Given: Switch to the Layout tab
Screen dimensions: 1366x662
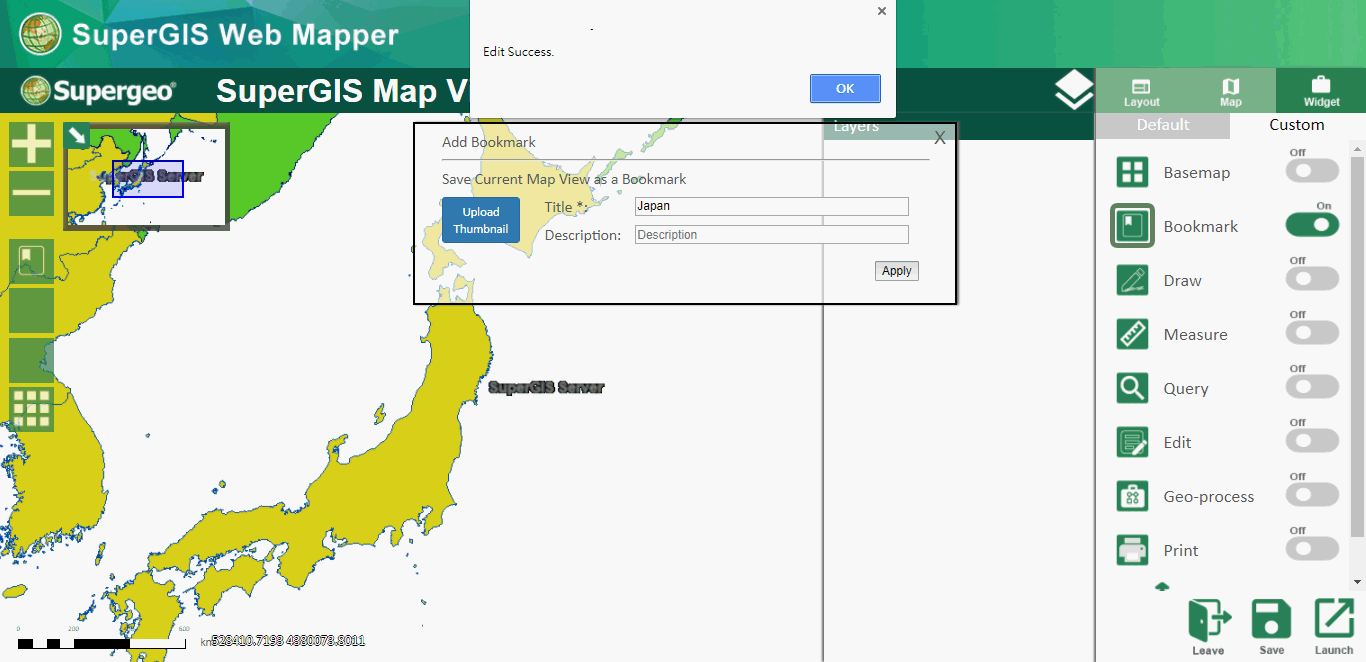Looking at the screenshot, I should (1141, 92).
